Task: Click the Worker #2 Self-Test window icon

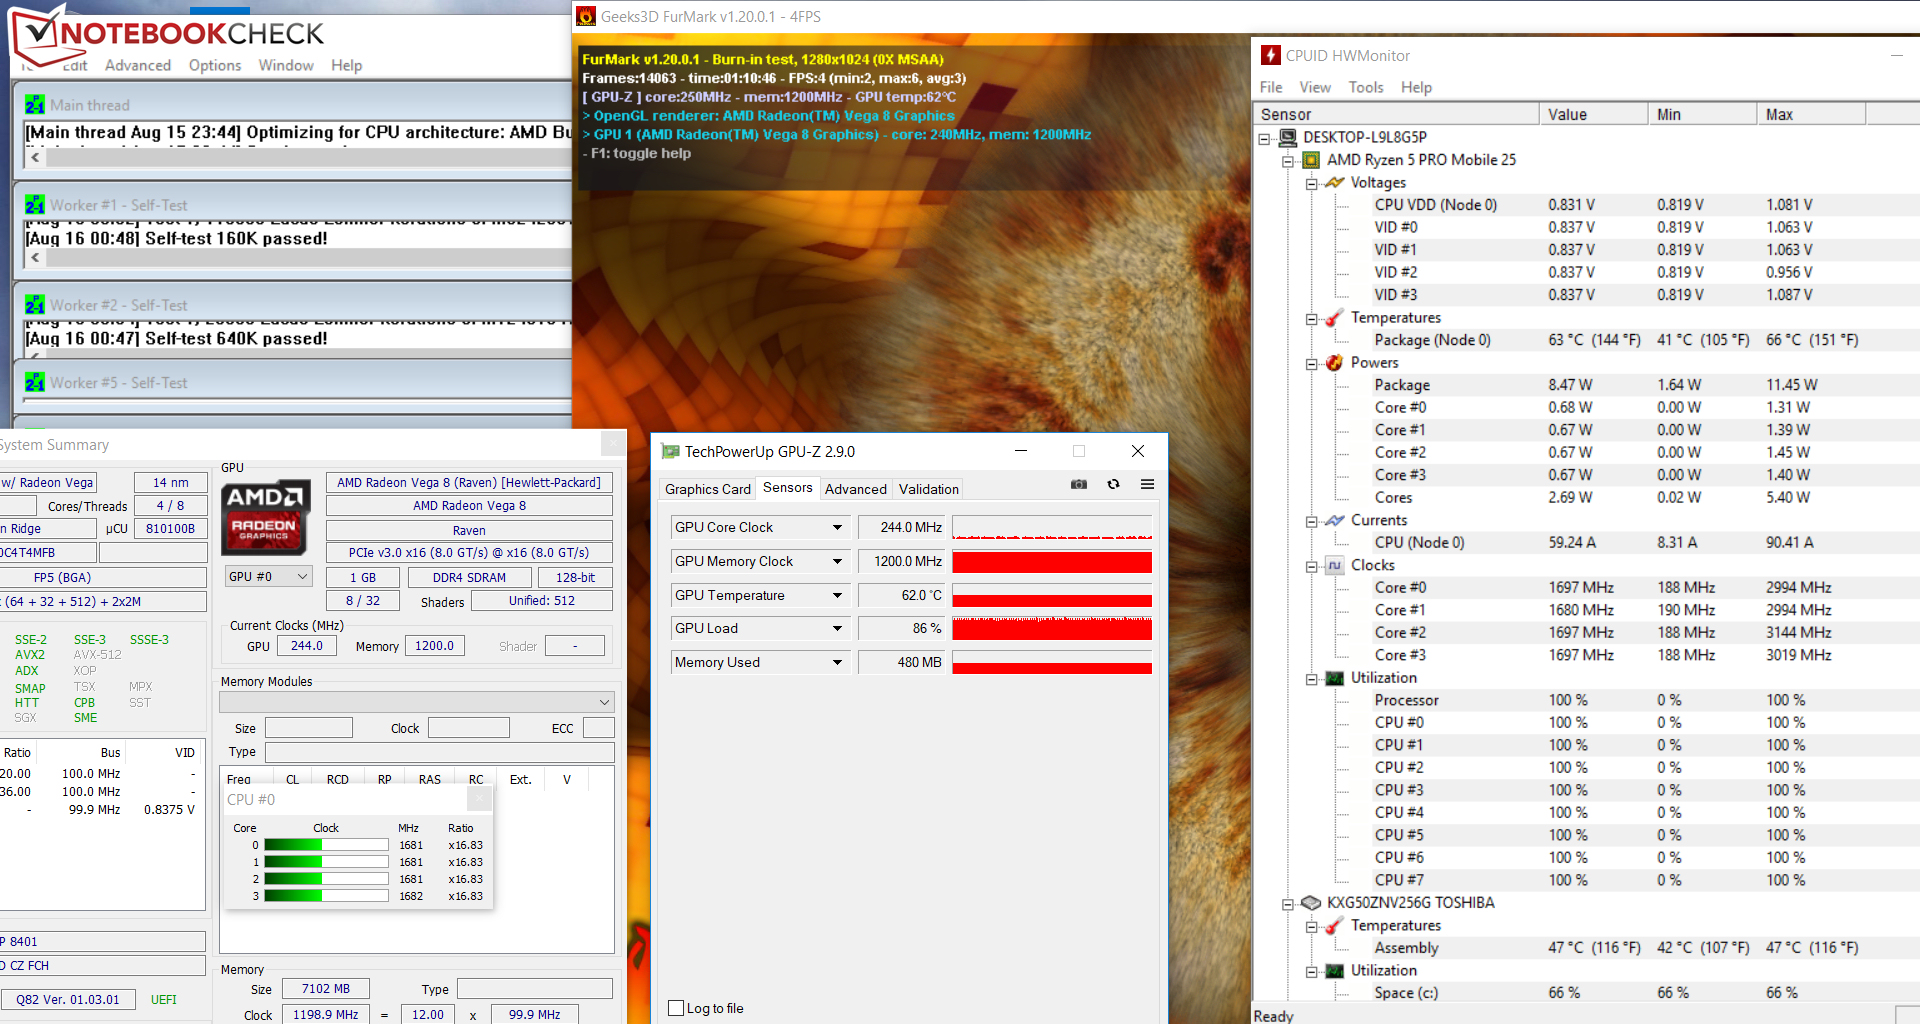Action: point(35,305)
